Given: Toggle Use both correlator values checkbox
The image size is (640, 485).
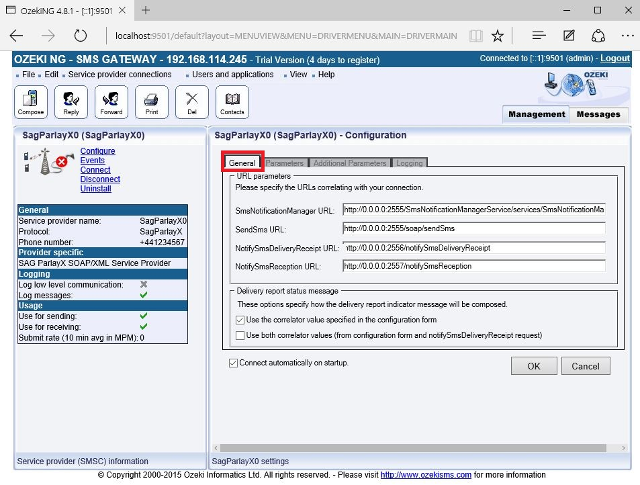Looking at the screenshot, I should (x=240, y=336).
